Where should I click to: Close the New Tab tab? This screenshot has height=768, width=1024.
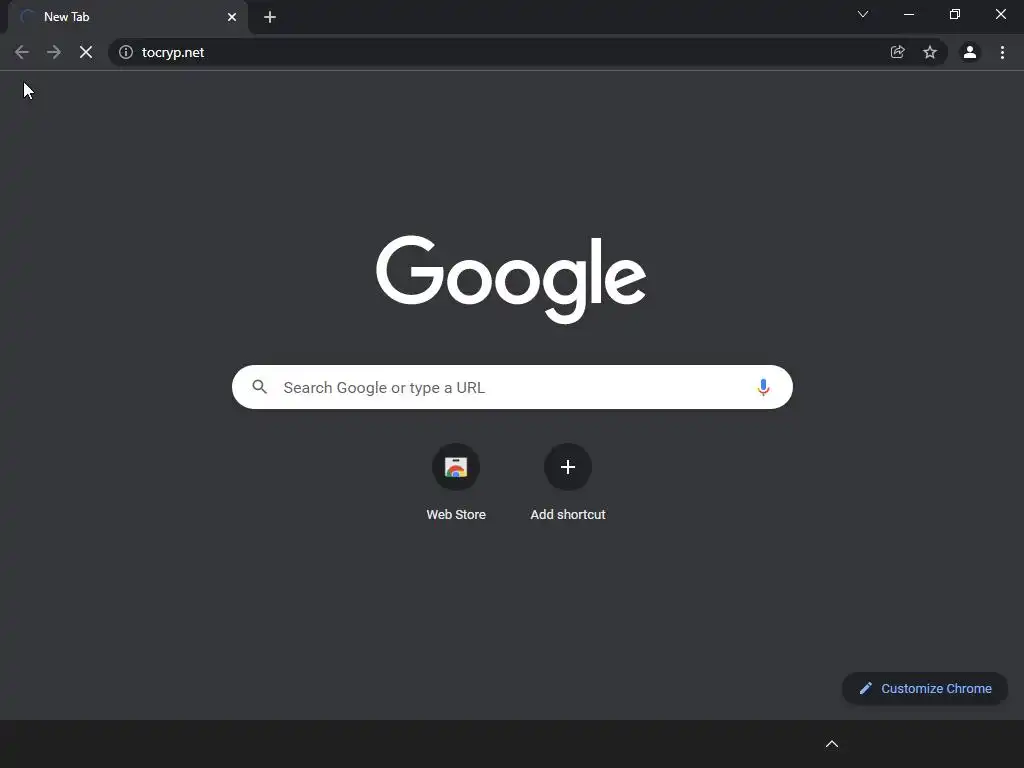coord(232,17)
